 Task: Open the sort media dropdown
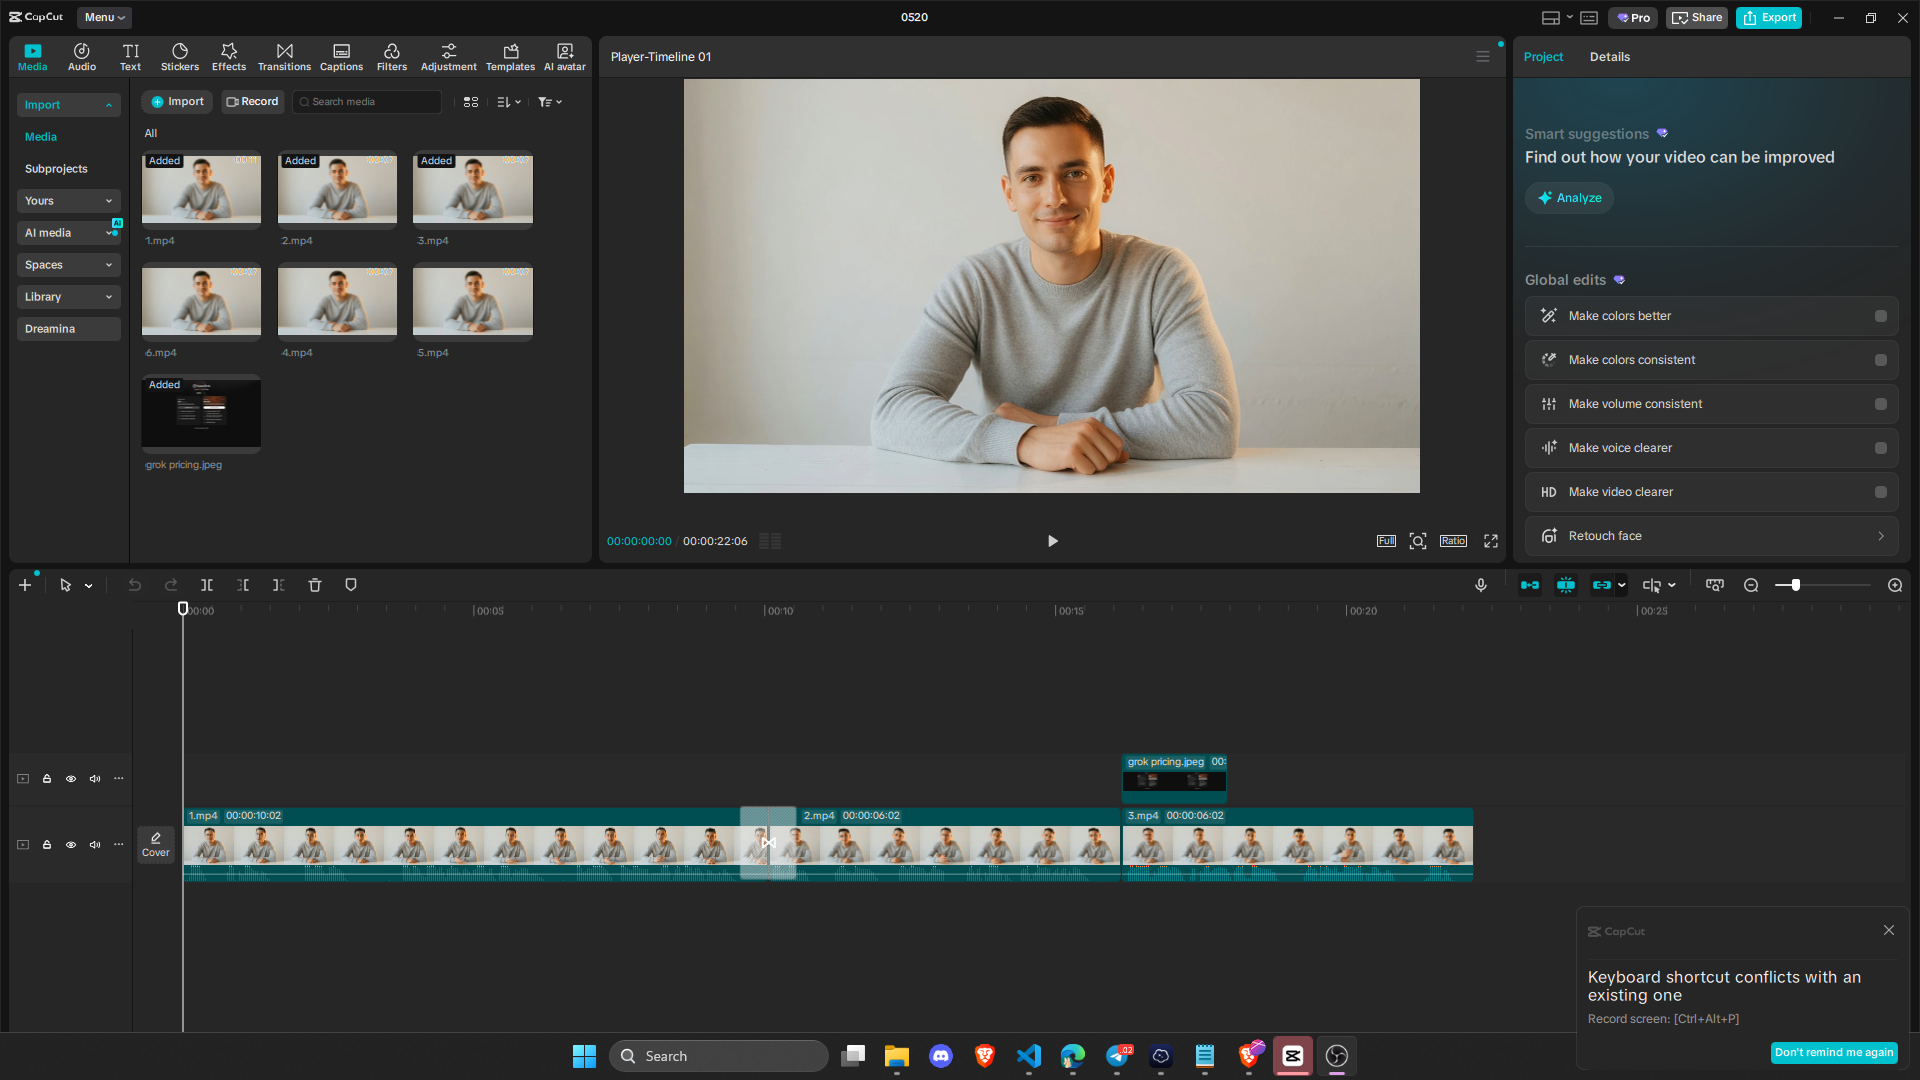pos(509,102)
